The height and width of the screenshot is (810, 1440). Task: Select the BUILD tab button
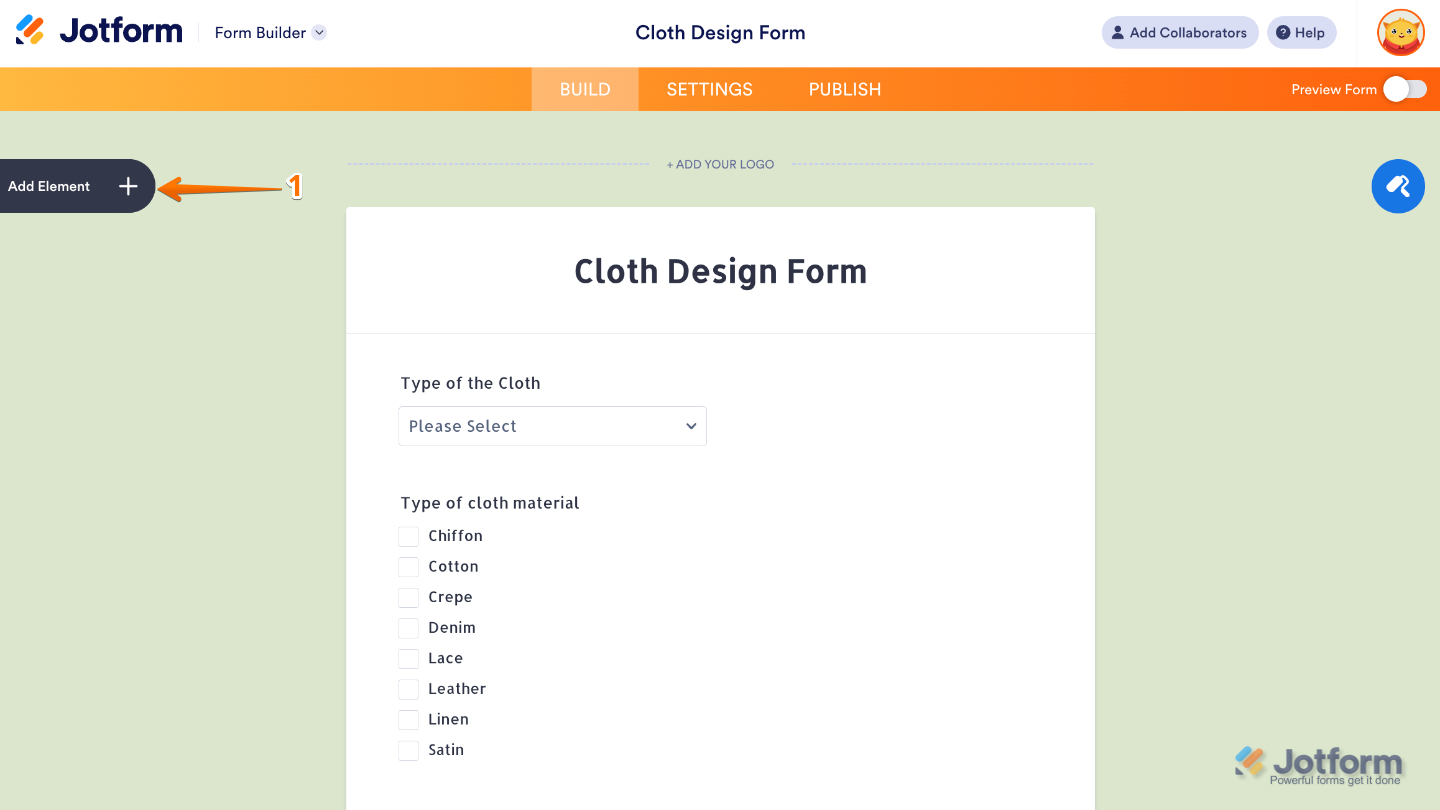(584, 89)
